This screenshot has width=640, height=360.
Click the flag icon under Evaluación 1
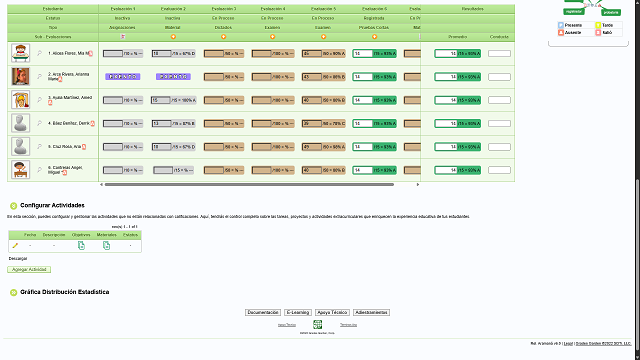(123, 37)
